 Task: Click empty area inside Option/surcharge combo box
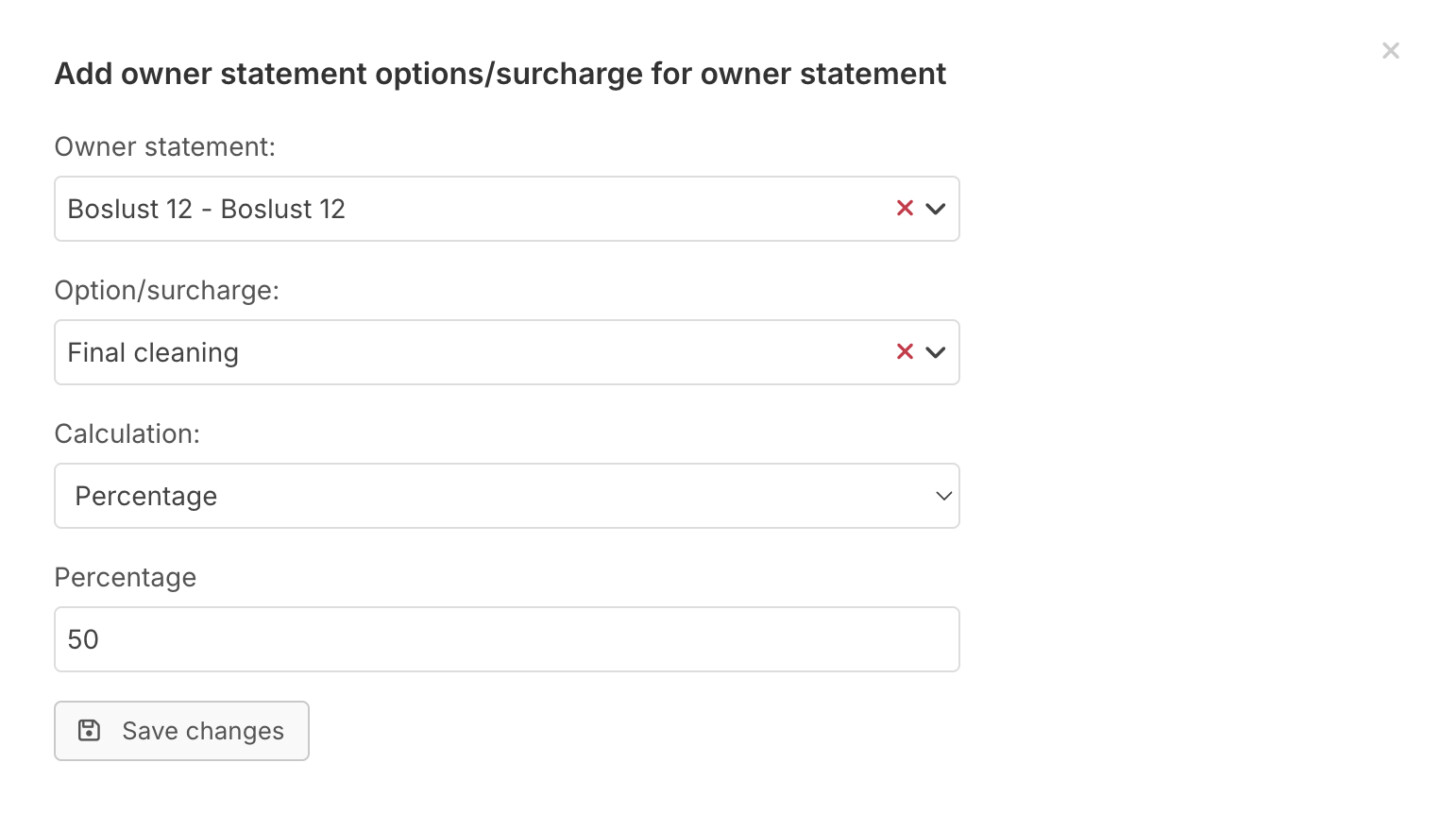(560, 352)
